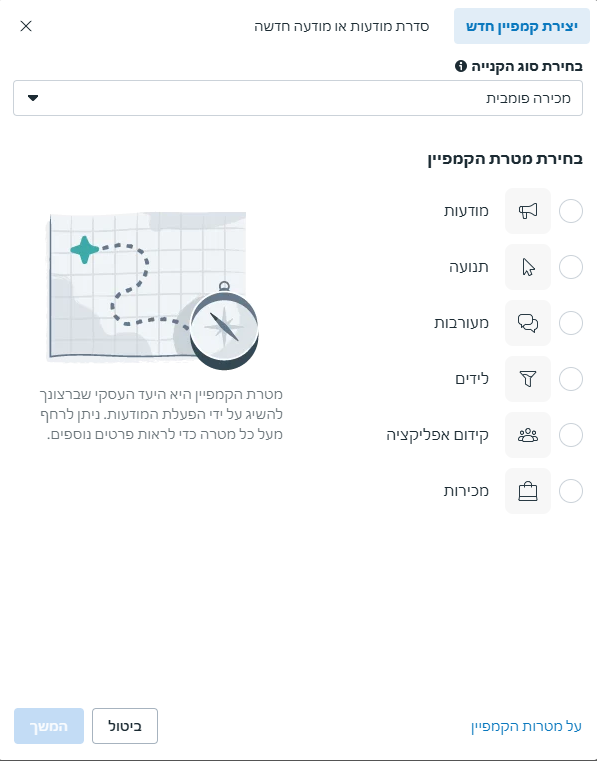The width and height of the screenshot is (597, 761).
Task: Close the campaign creation dialog with X
Action: [26, 26]
